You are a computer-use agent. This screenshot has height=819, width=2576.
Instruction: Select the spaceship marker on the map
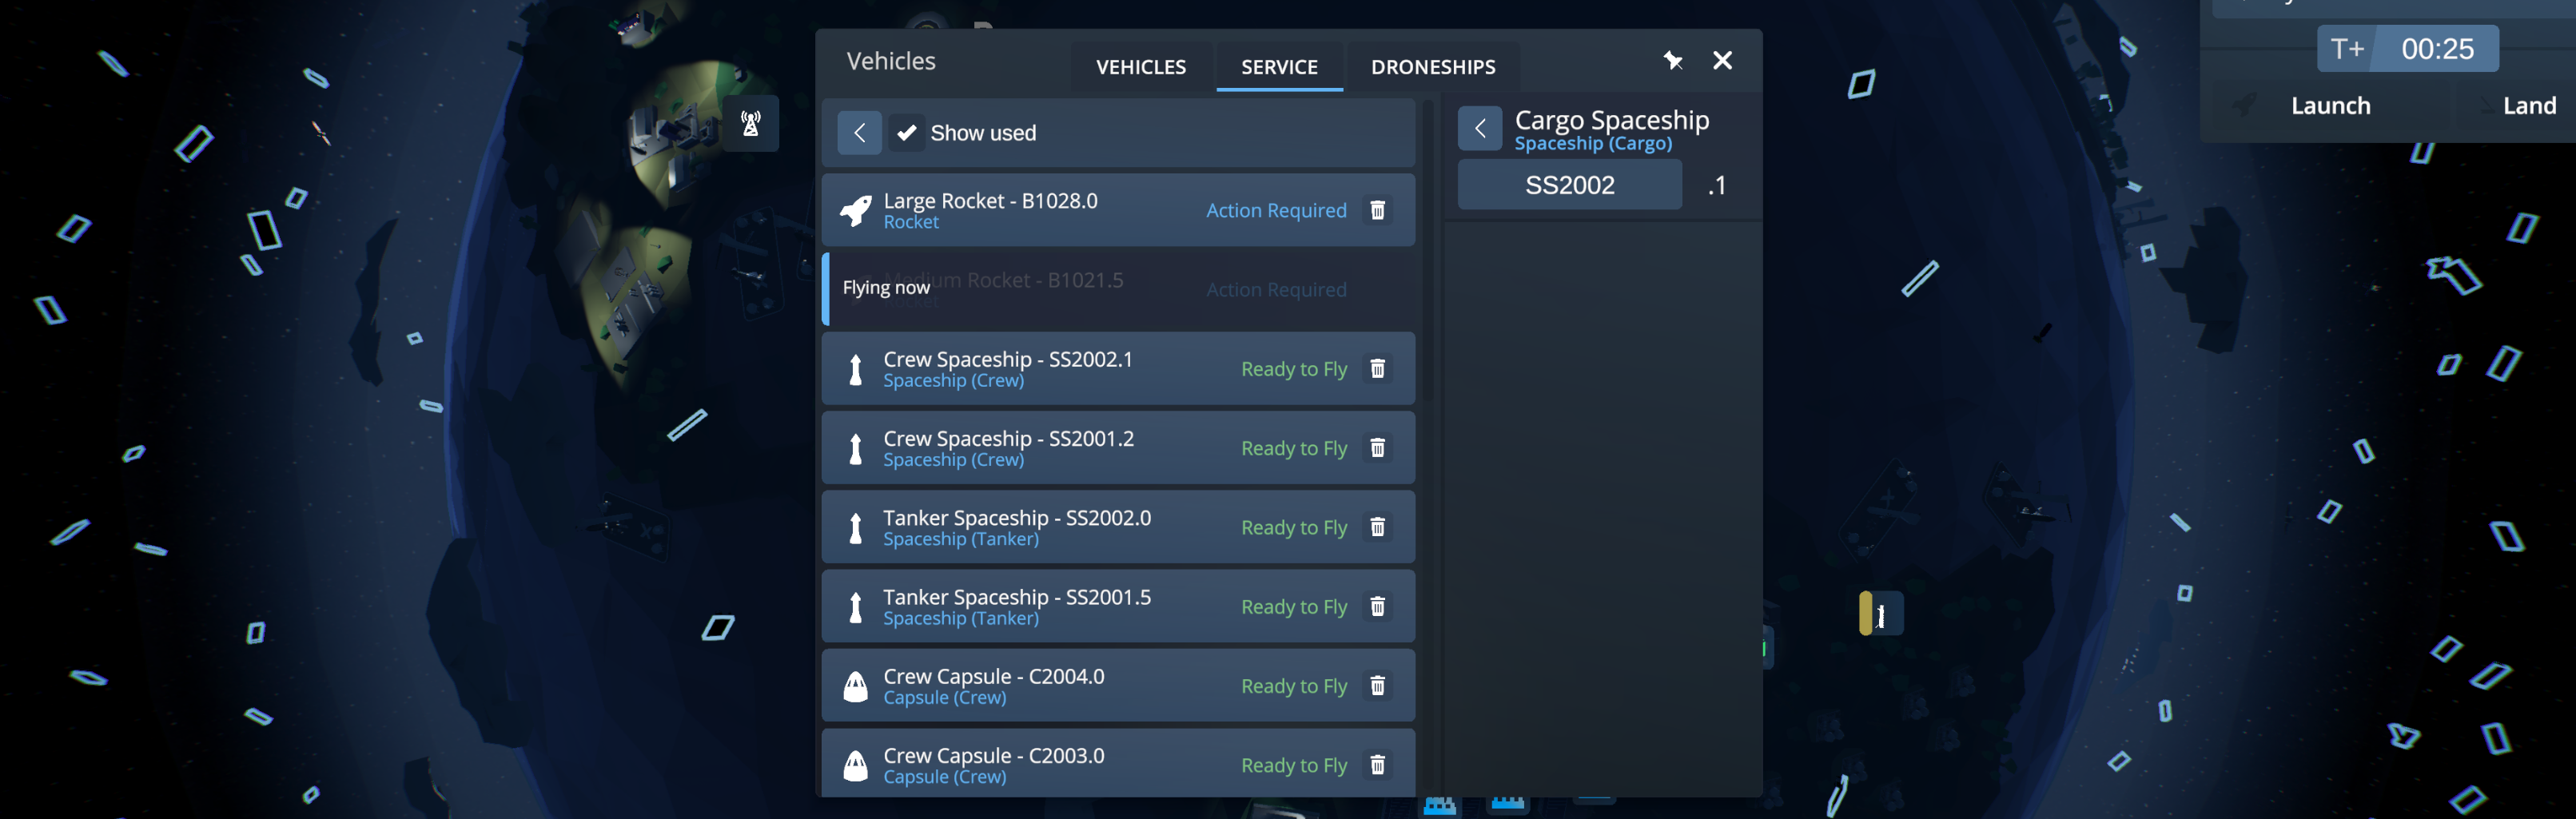(1880, 614)
